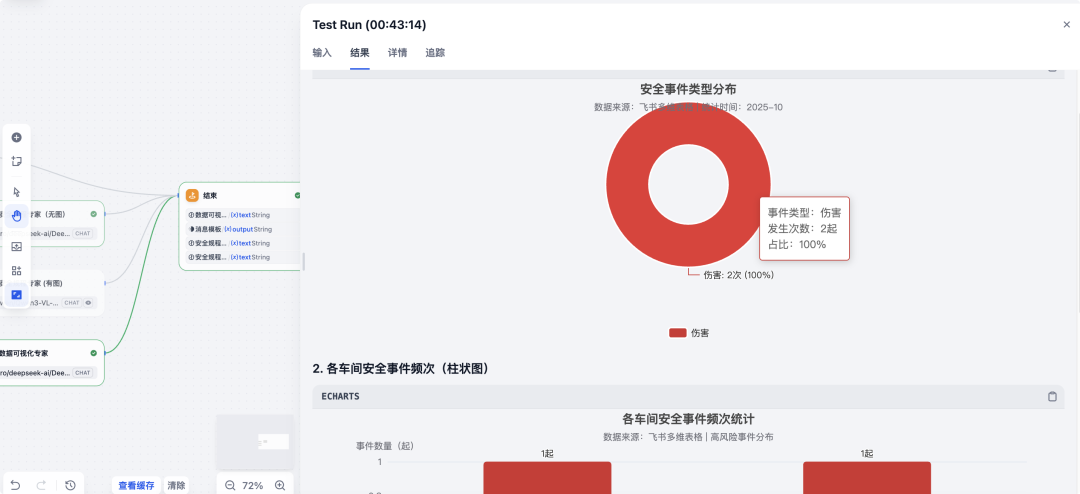This screenshot has height=494, width=1080.
Task: Click the green check on 专家（无图）node
Action: coord(94,214)
